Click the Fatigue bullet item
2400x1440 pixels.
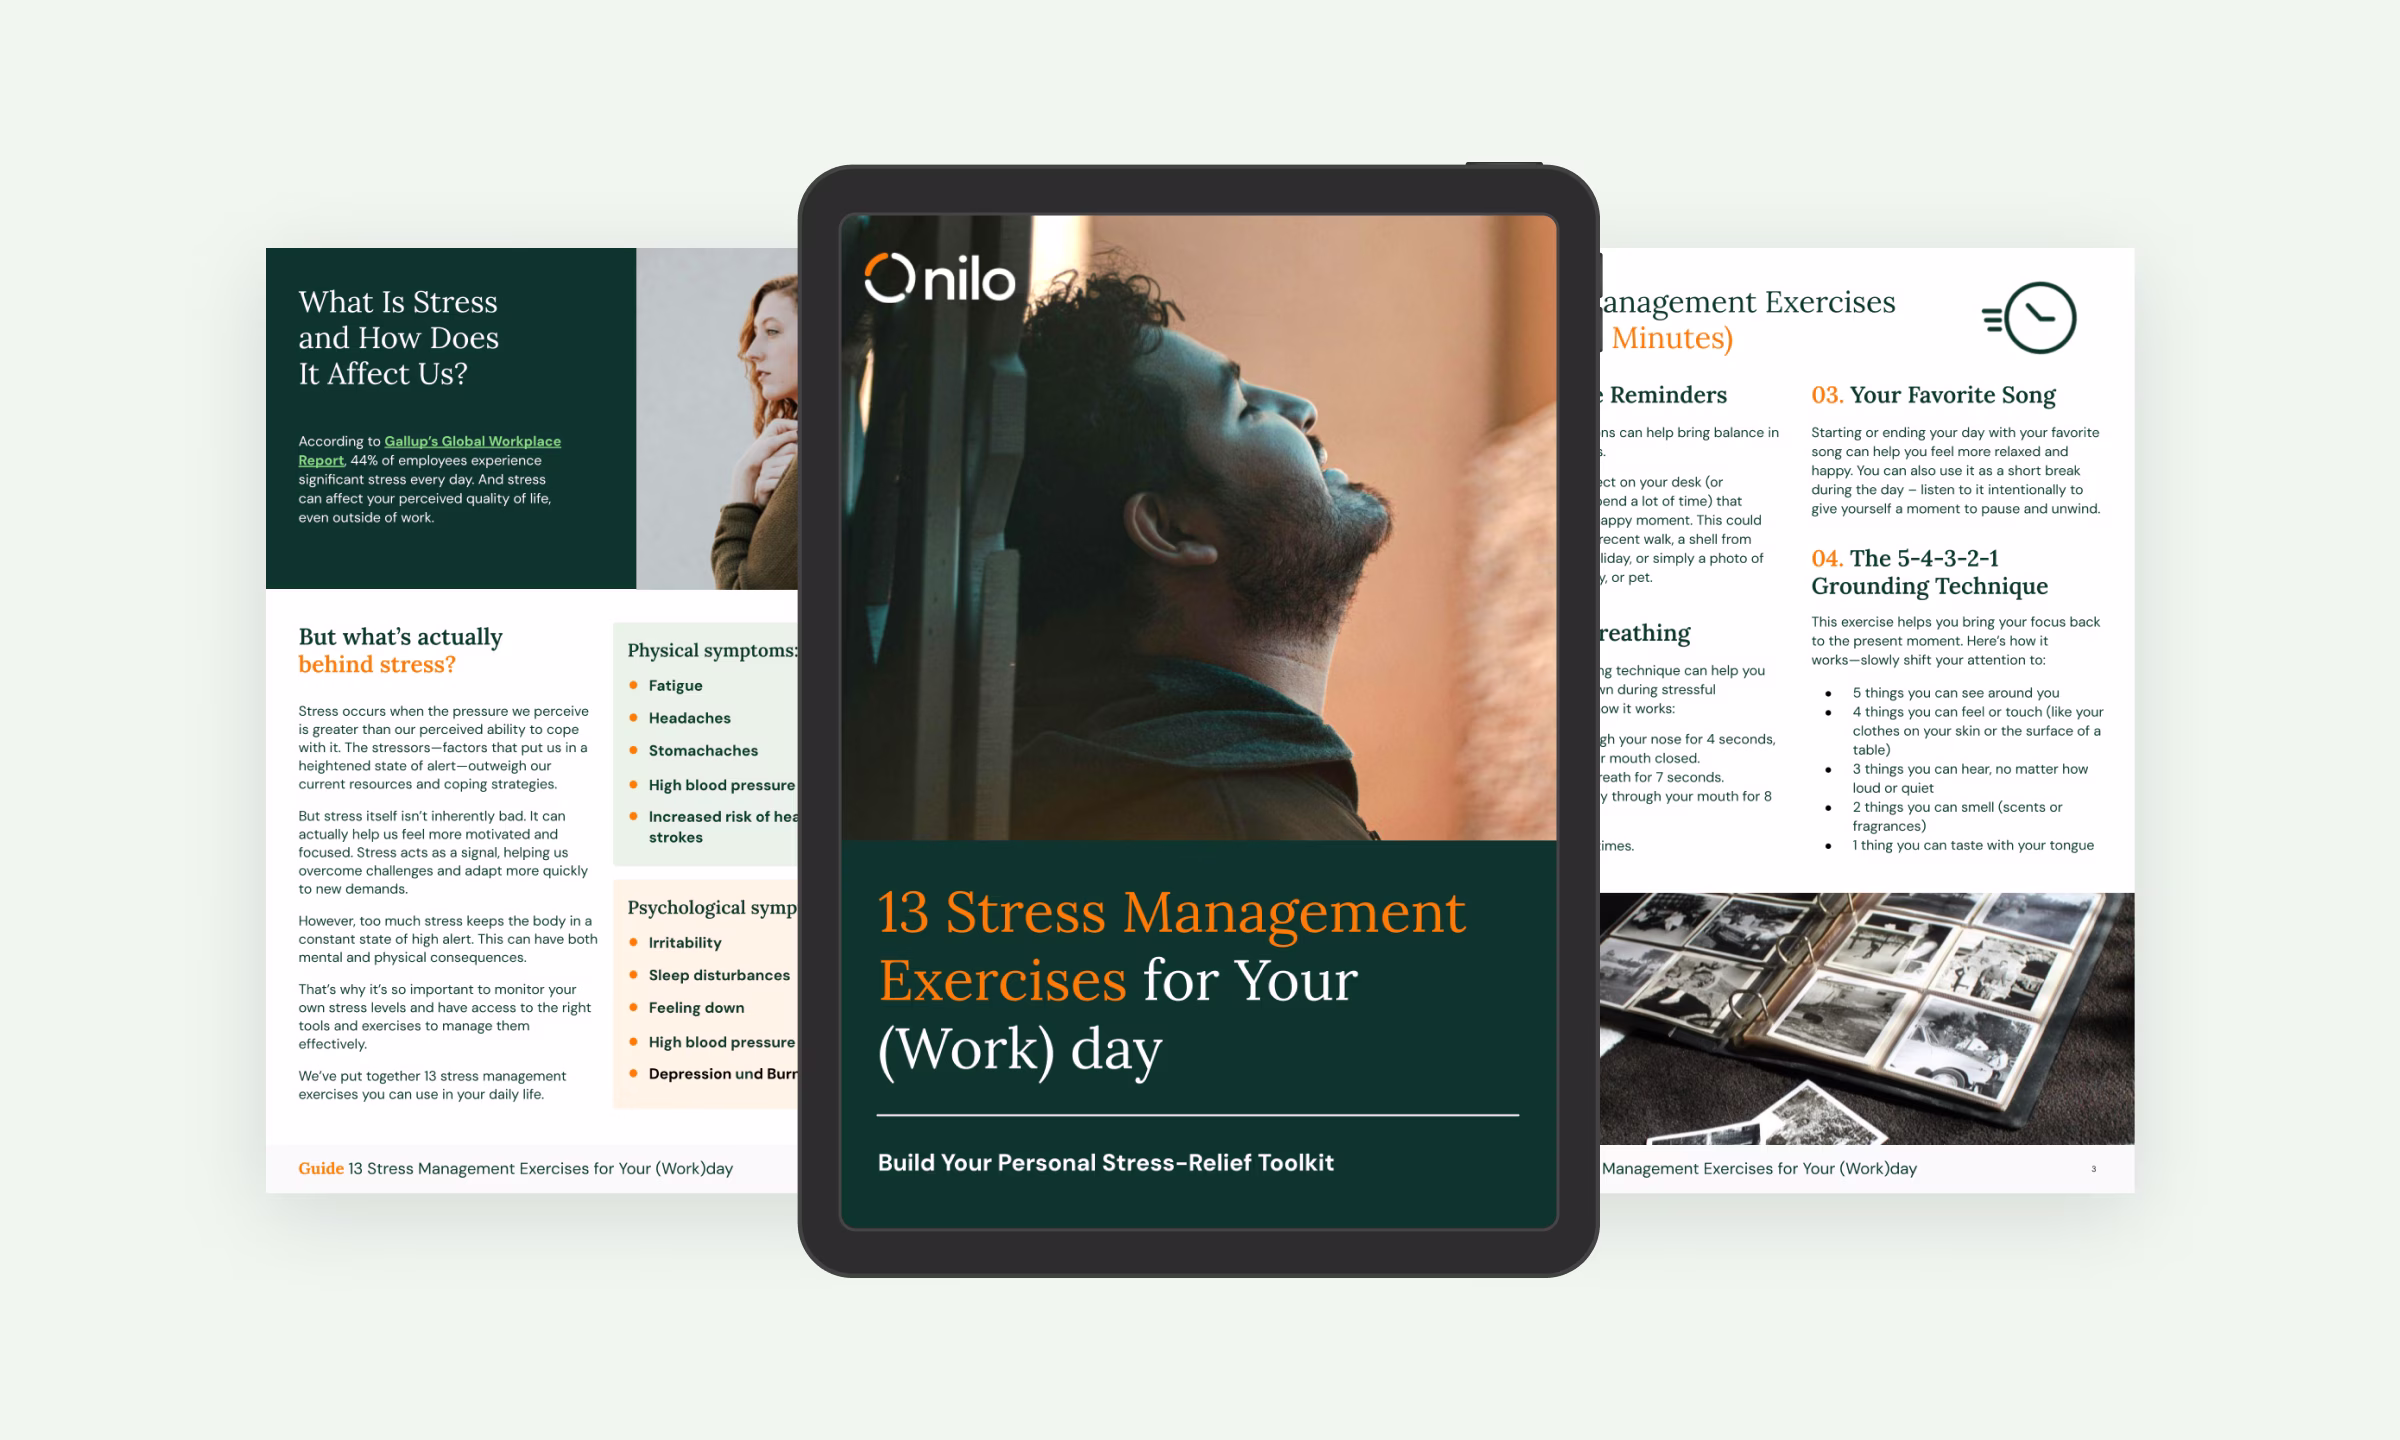[x=675, y=686]
